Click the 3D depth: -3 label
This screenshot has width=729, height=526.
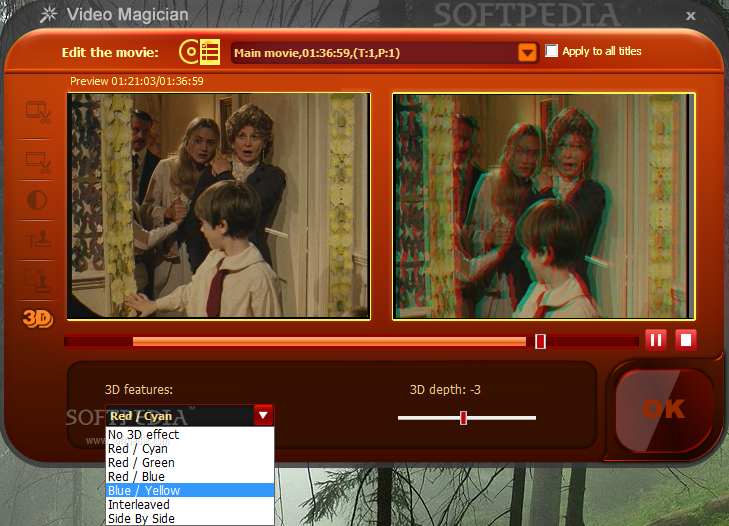click(x=445, y=390)
